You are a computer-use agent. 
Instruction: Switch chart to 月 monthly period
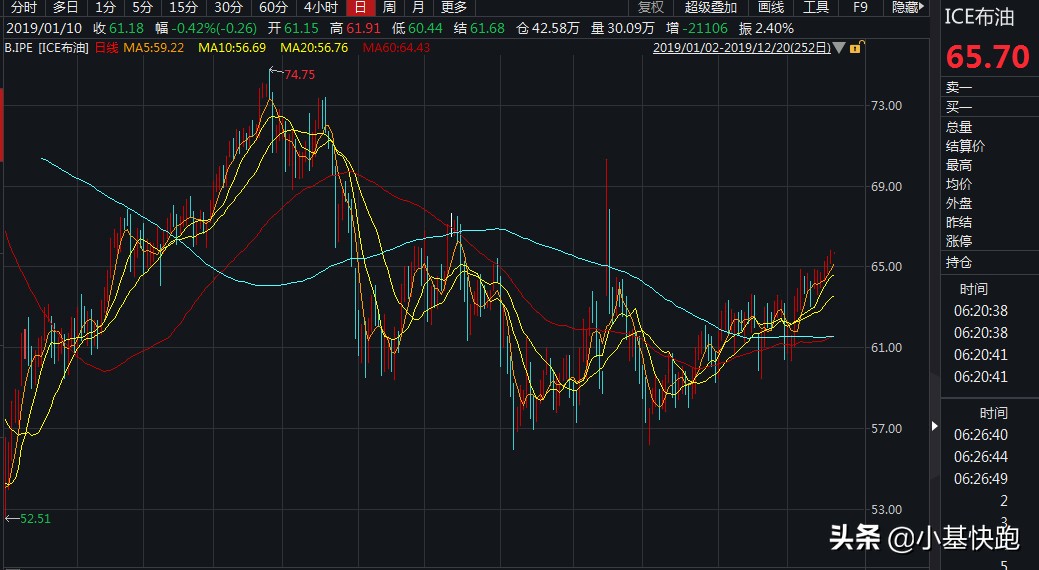click(417, 7)
